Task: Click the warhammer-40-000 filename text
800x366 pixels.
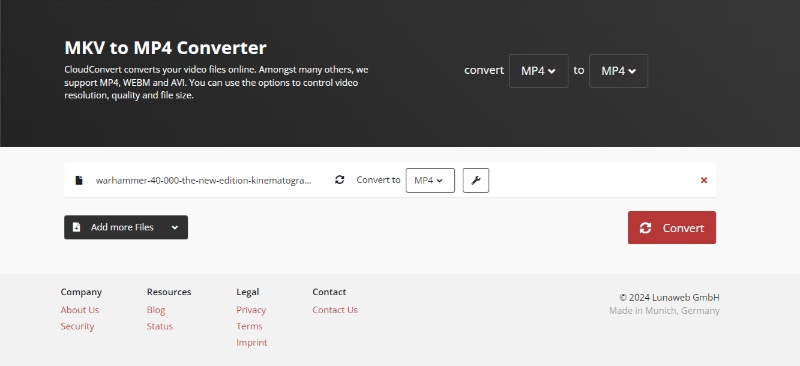Action: click(x=204, y=180)
